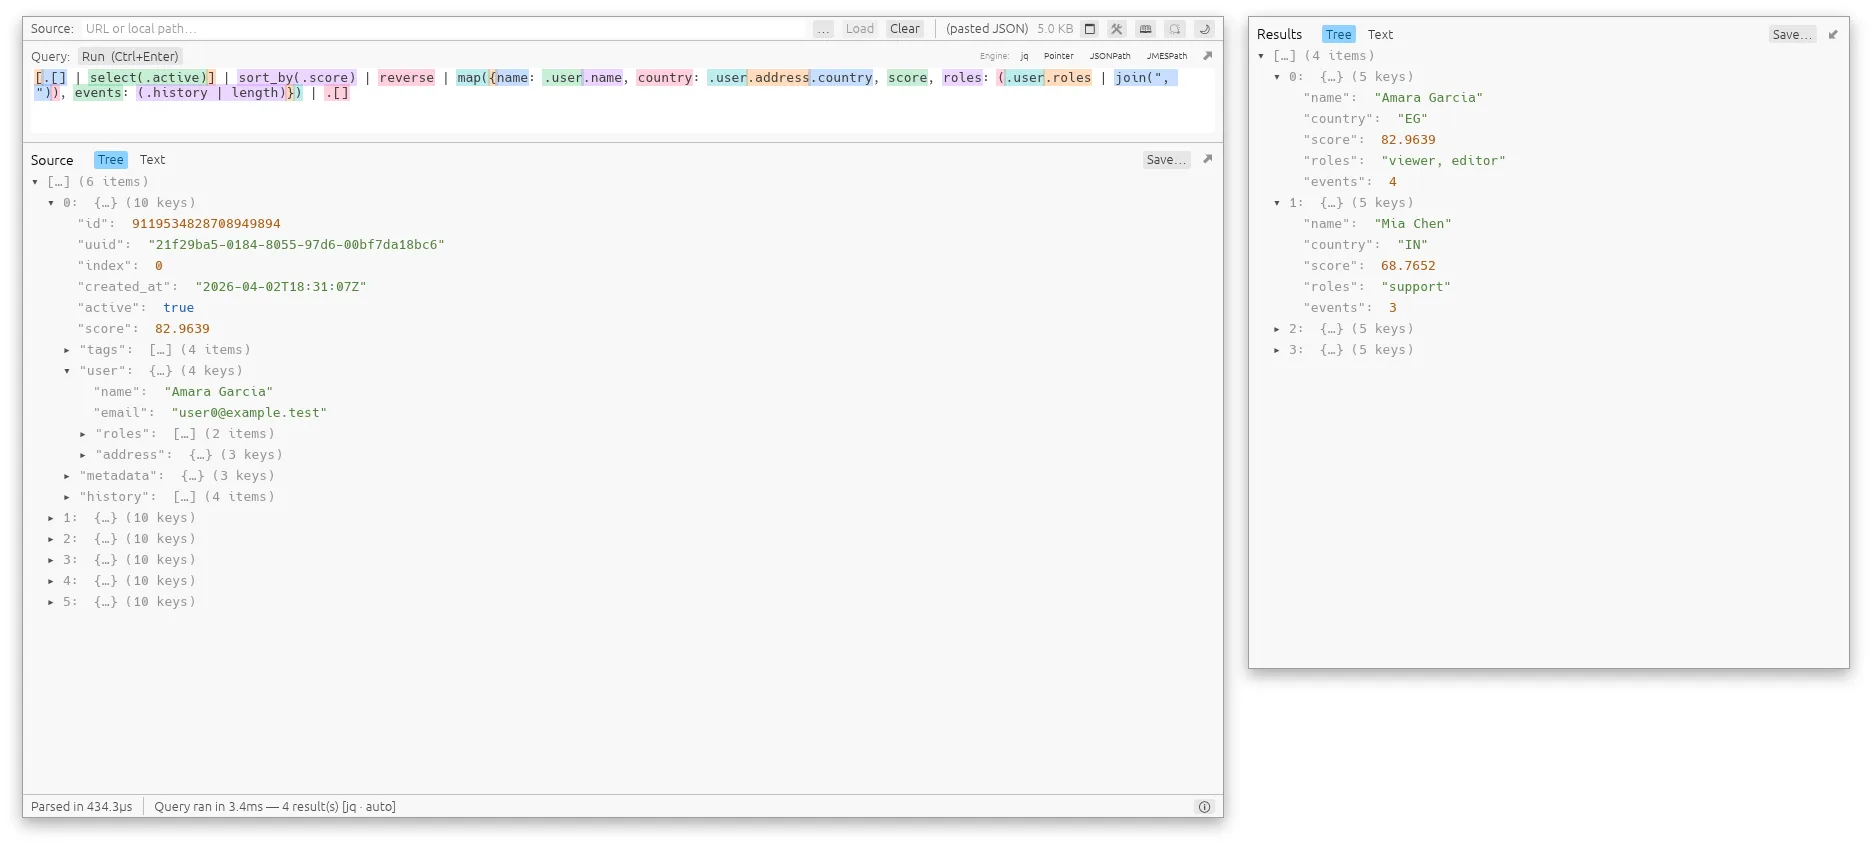1872x846 pixels.
Task: Click the Load button
Action: coord(859,29)
